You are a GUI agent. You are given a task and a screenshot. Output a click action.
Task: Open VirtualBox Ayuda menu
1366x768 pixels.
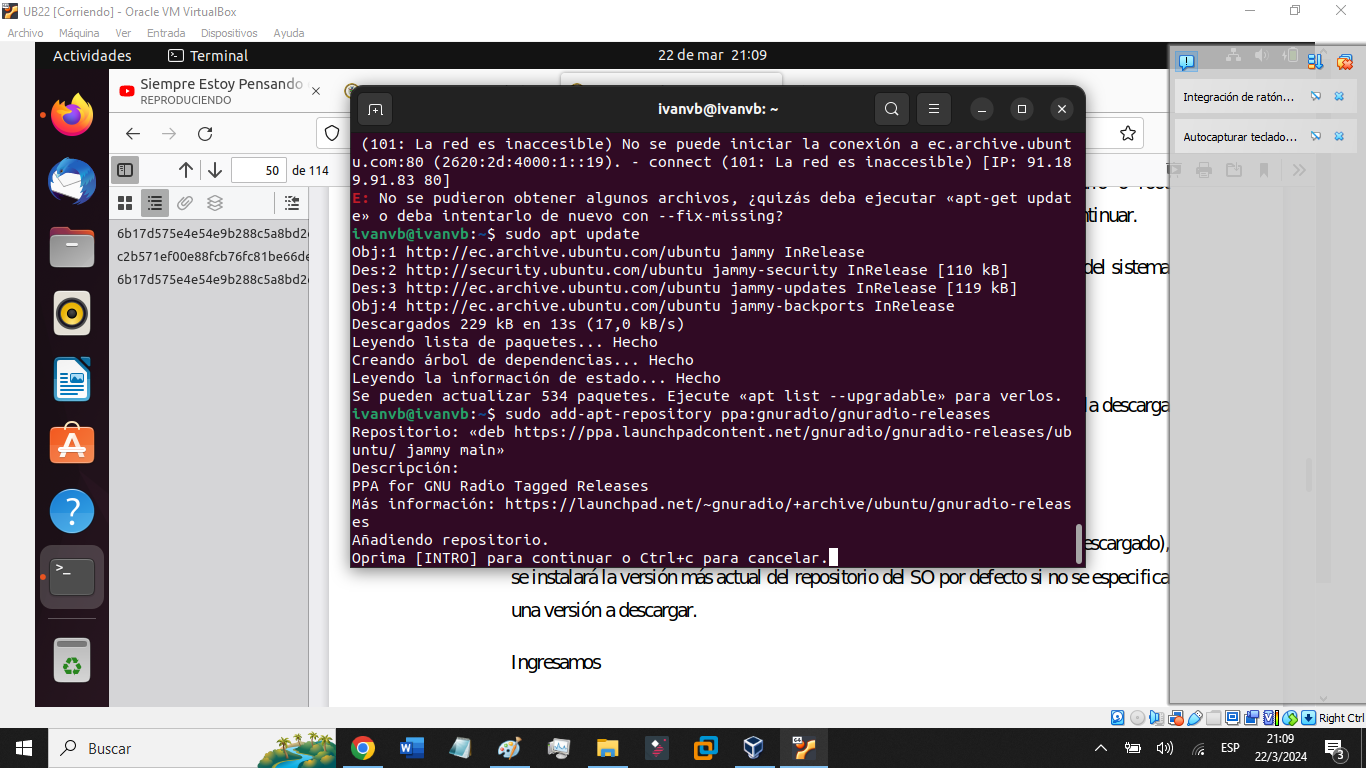(289, 33)
